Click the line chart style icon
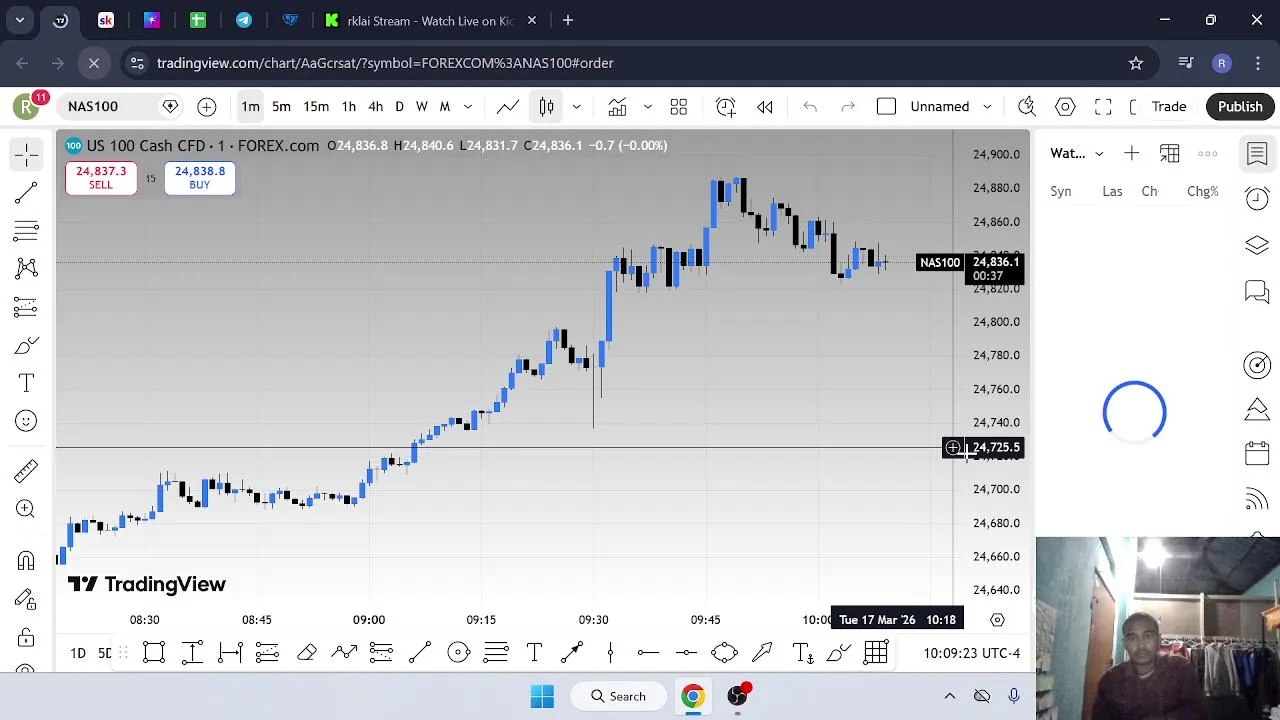 (x=508, y=106)
